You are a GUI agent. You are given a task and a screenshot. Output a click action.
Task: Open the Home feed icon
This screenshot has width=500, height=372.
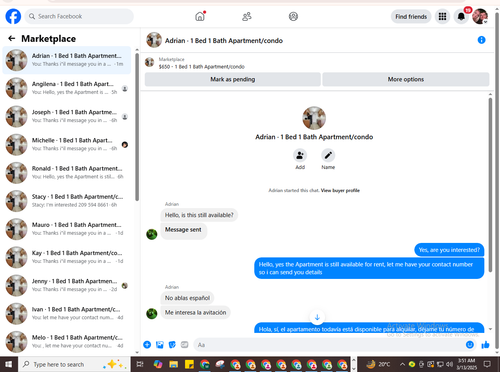tap(200, 16)
